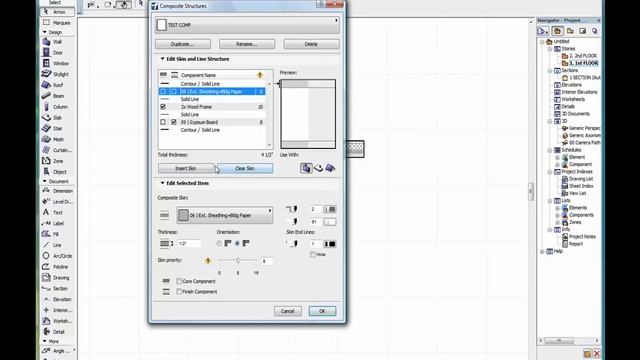Pick the Window tool
Viewport: 640px width, 360px height.
pyautogui.click(x=57, y=63)
